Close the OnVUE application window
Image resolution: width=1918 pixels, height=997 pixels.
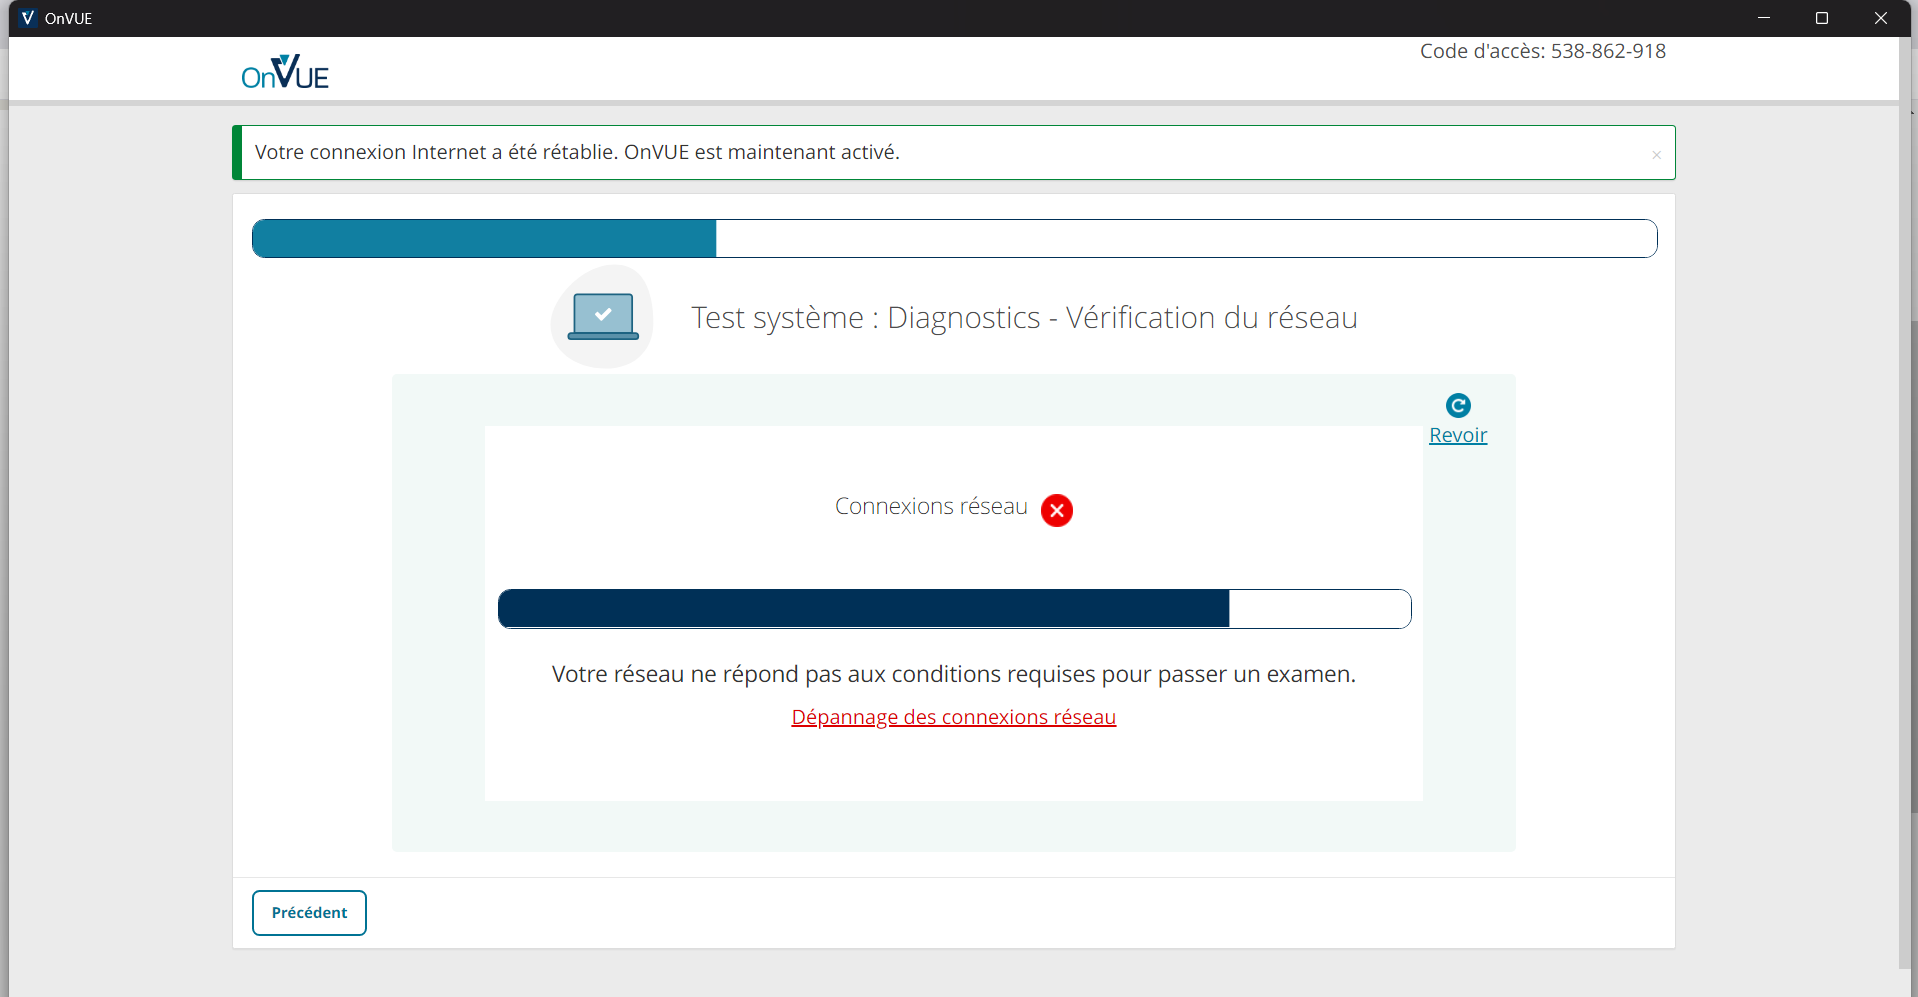click(x=1880, y=18)
